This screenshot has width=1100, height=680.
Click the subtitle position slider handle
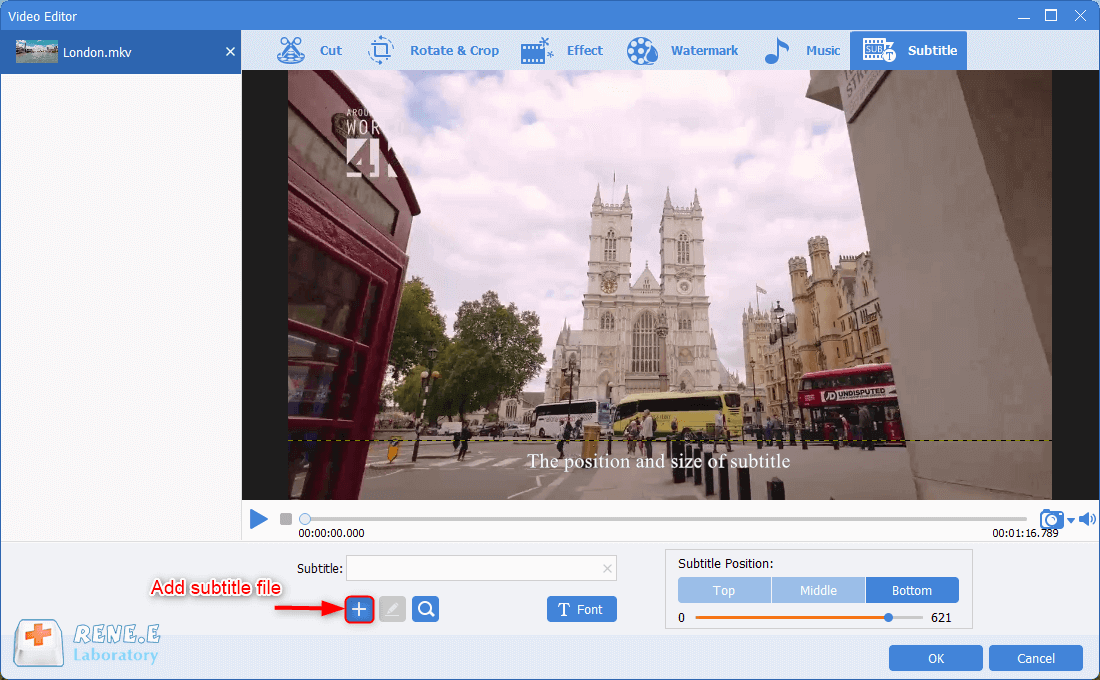point(888,618)
